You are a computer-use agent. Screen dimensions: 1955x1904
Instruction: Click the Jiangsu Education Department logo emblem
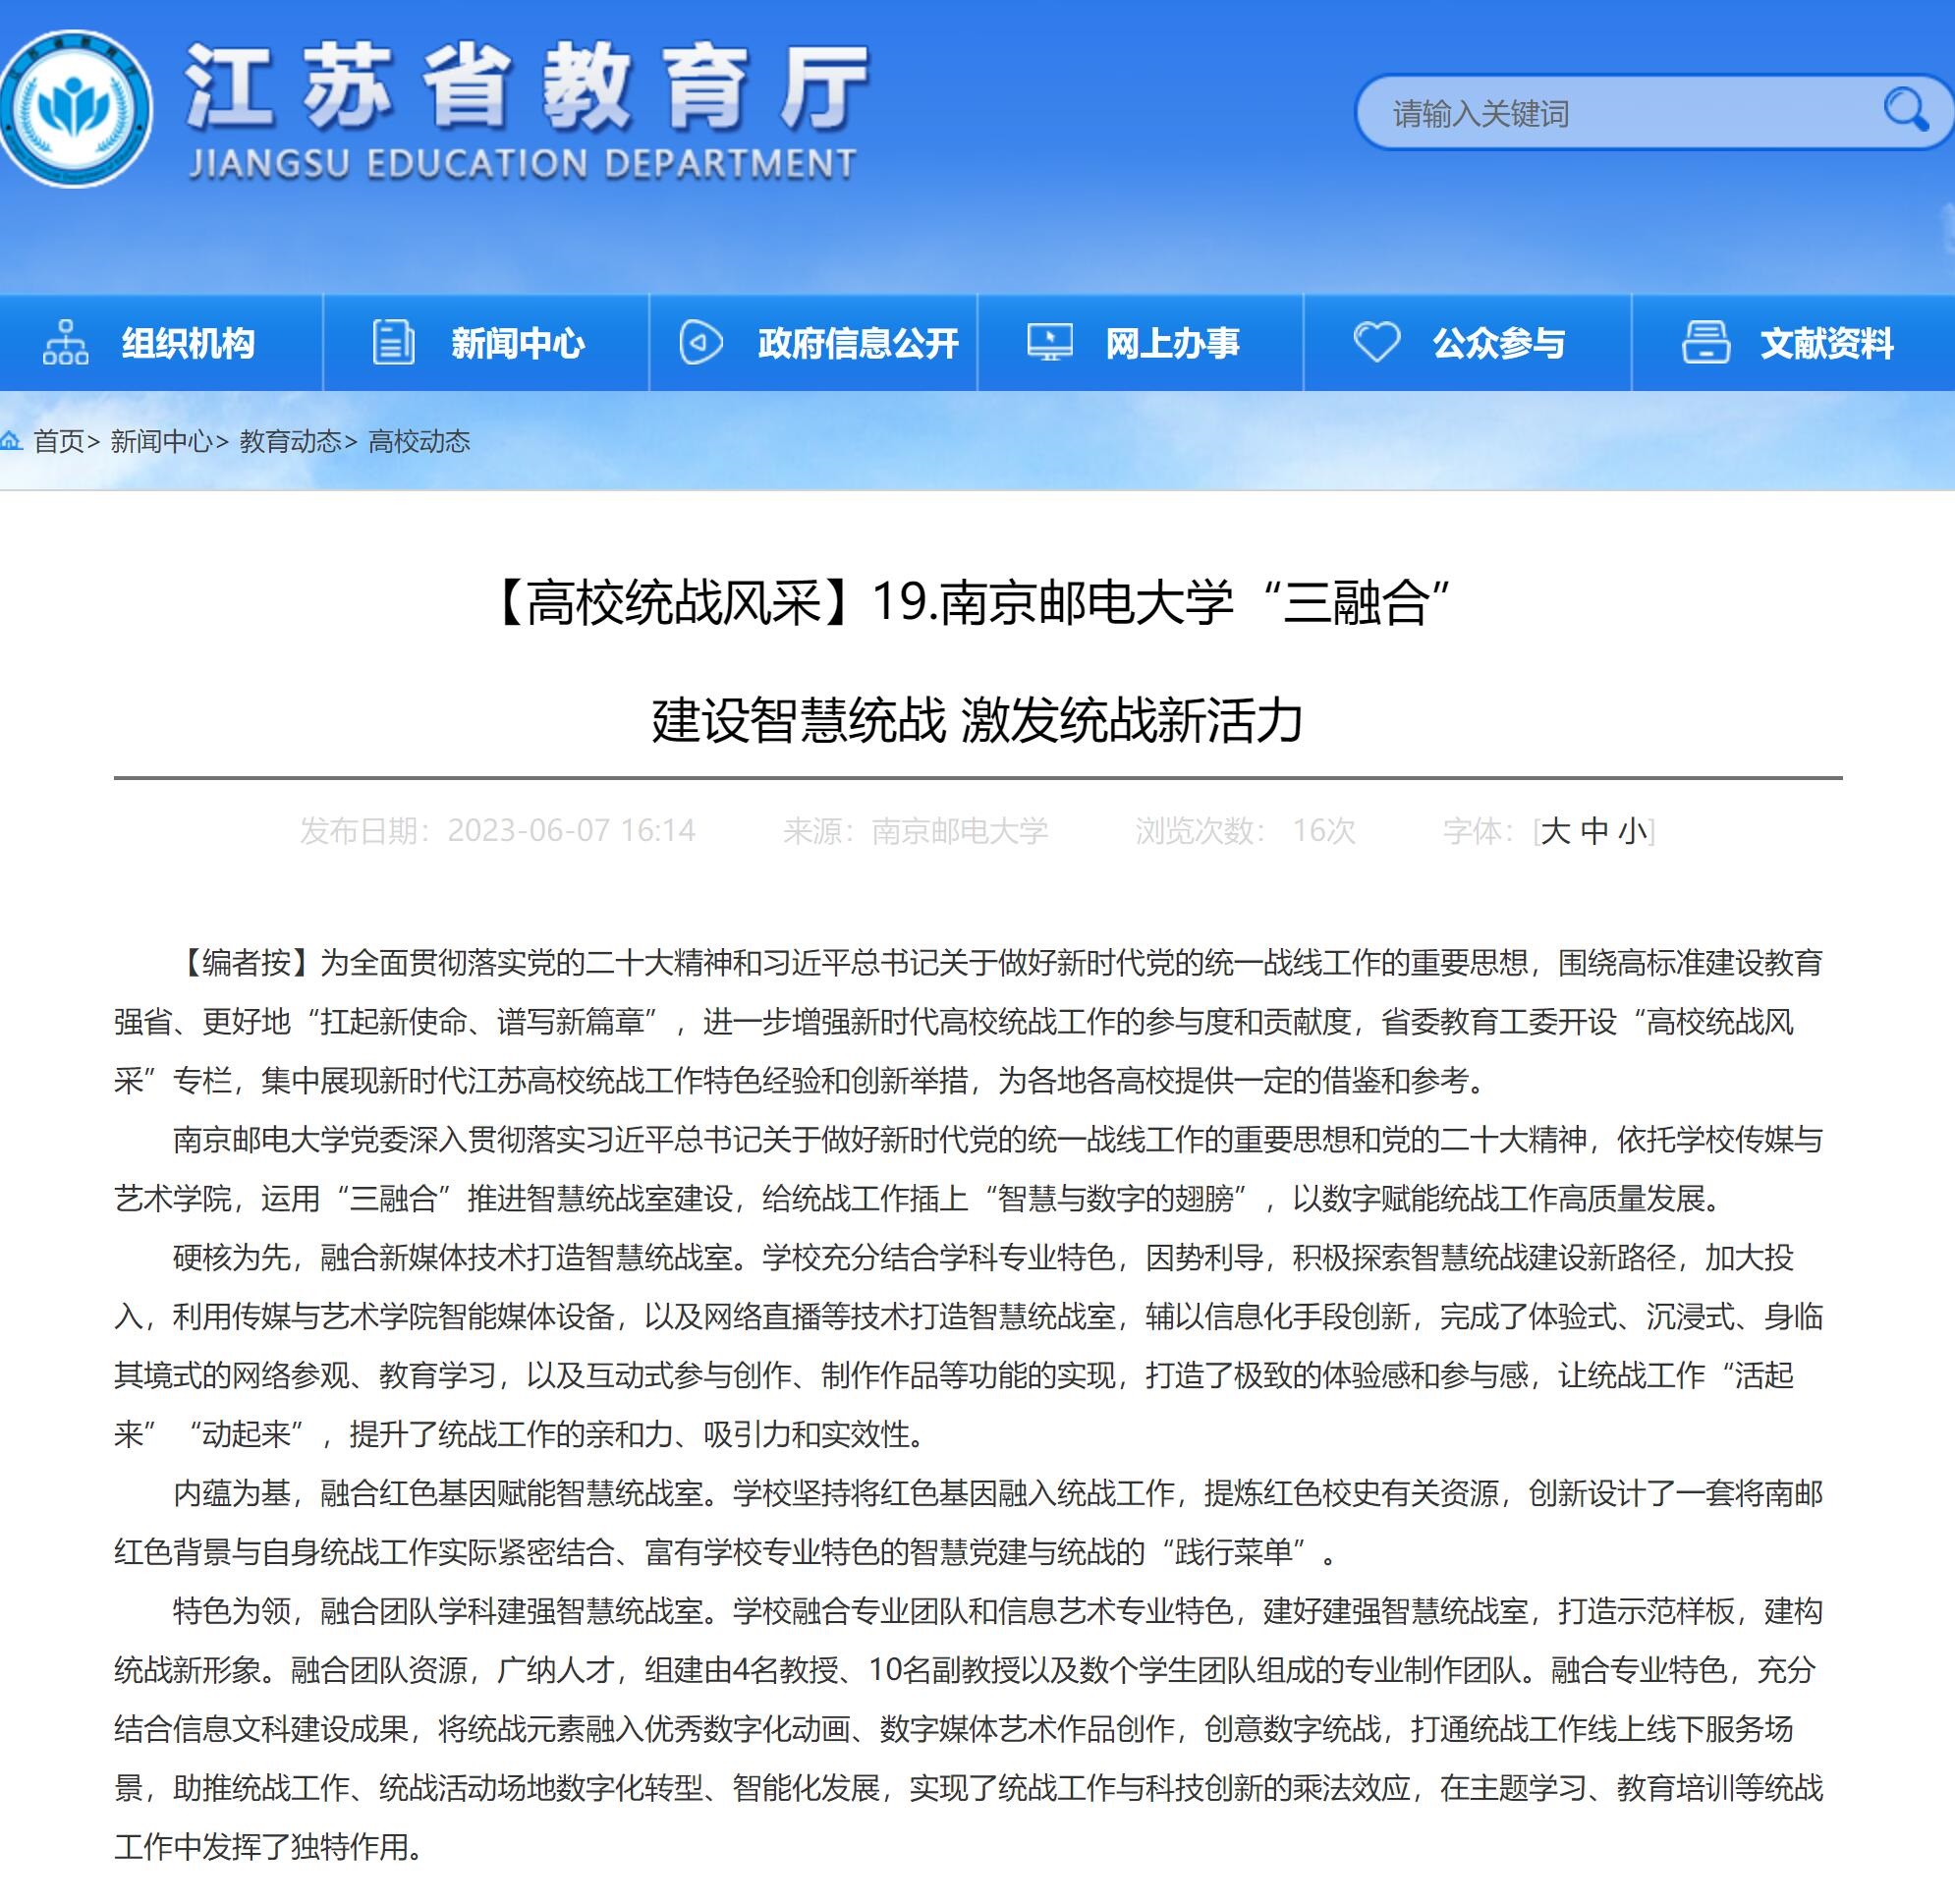click(x=76, y=110)
